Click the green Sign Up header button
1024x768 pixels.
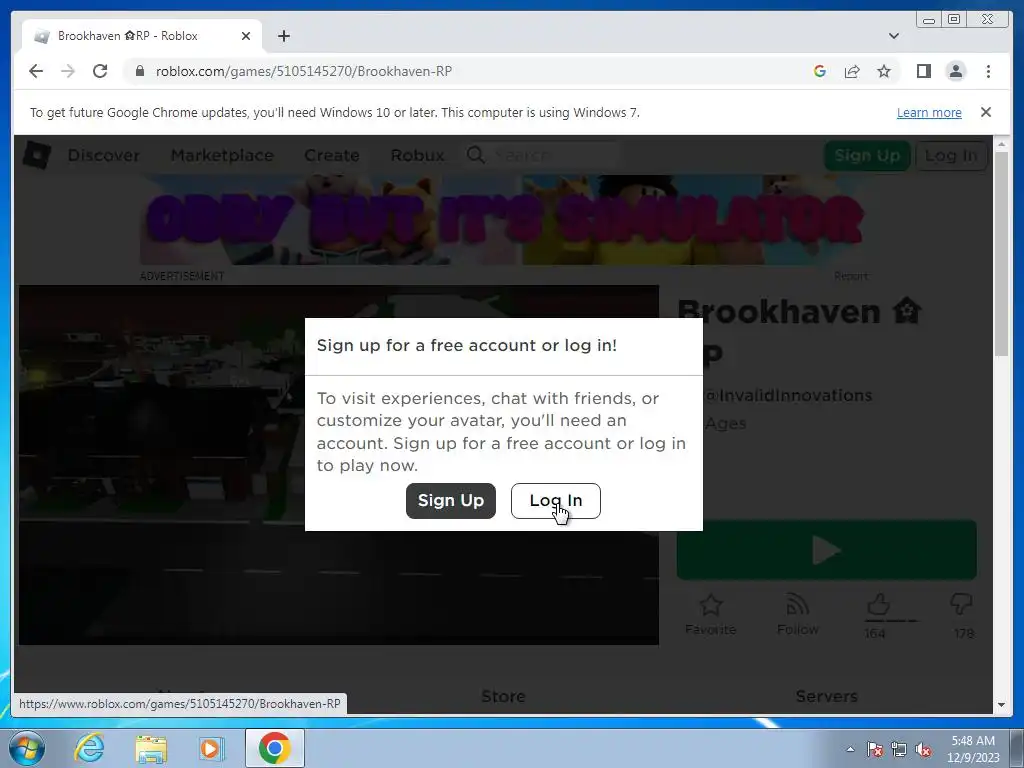pyautogui.click(x=867, y=155)
